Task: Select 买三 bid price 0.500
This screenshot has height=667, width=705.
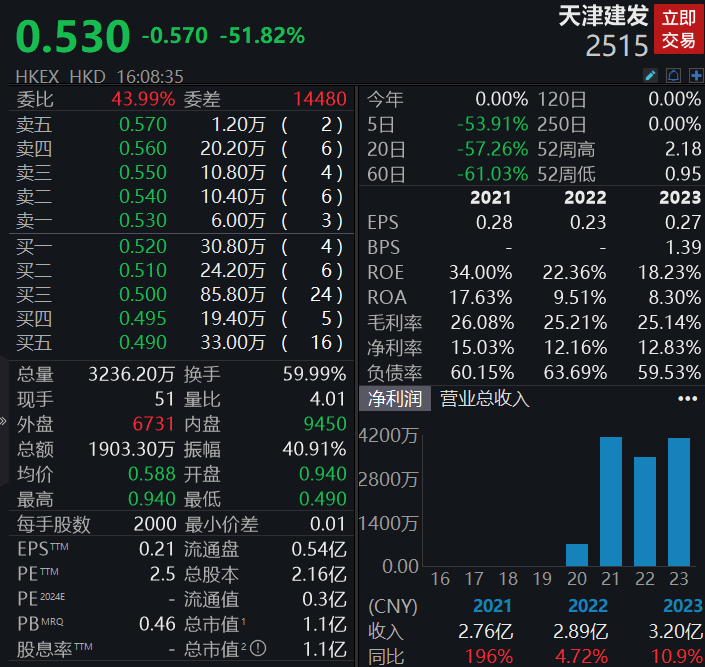Action: [143, 295]
